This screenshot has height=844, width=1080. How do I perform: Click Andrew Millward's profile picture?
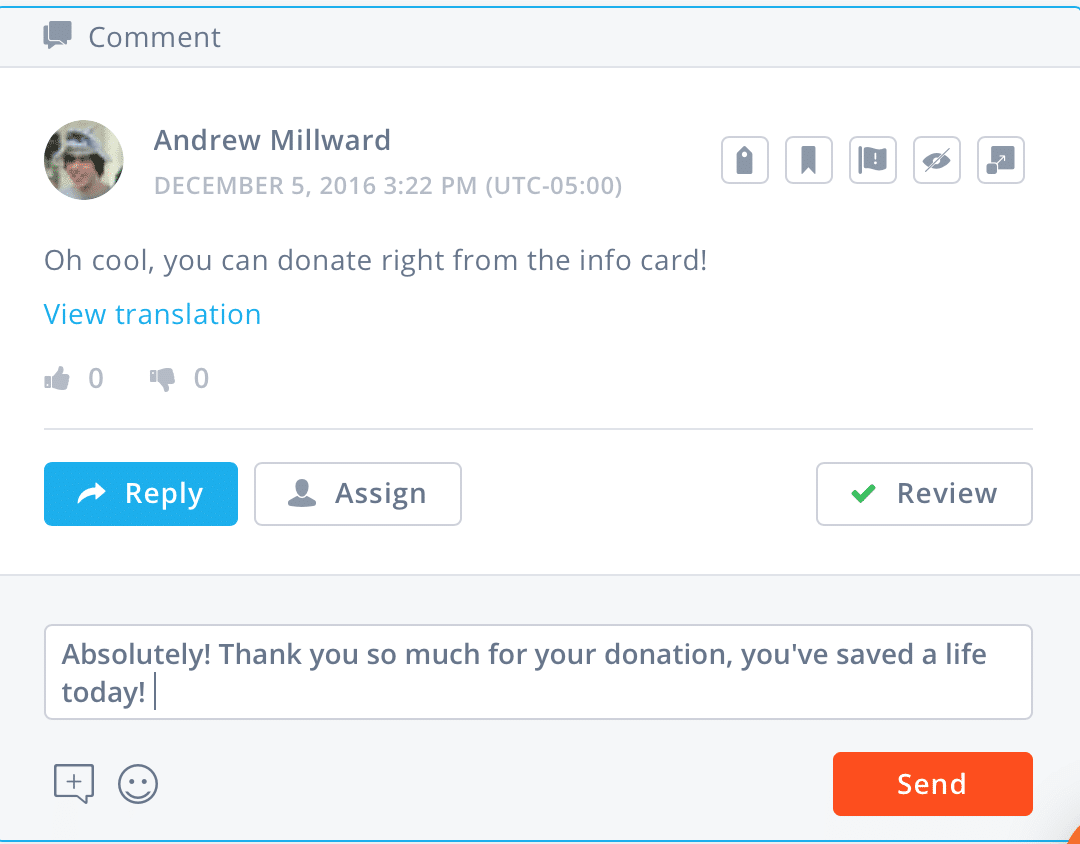click(x=84, y=160)
